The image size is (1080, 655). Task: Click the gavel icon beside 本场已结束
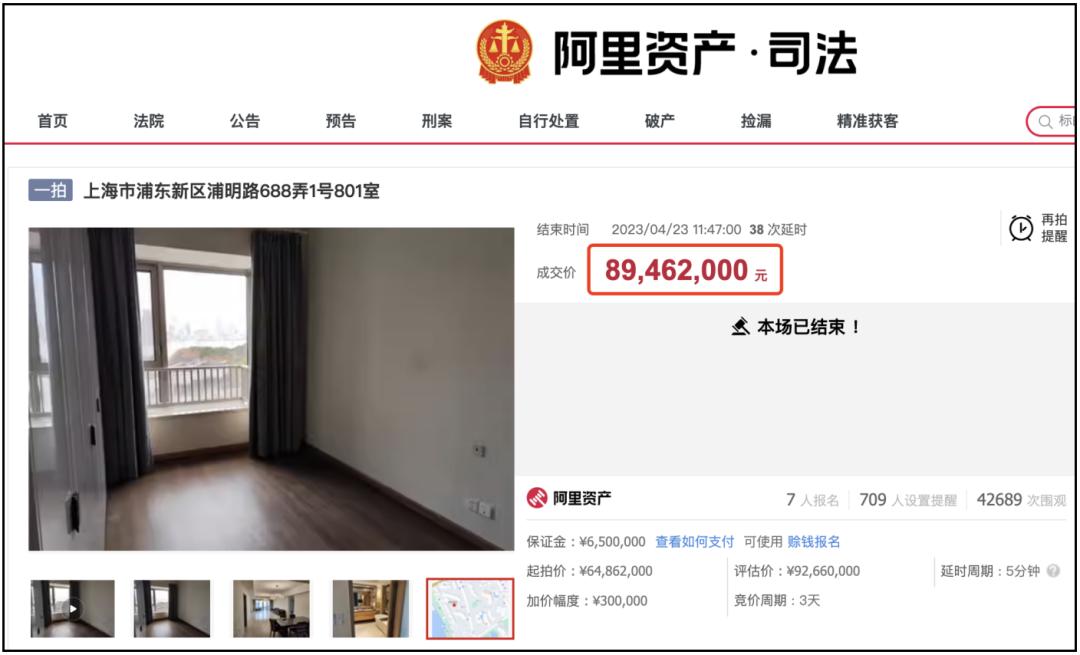coord(740,326)
